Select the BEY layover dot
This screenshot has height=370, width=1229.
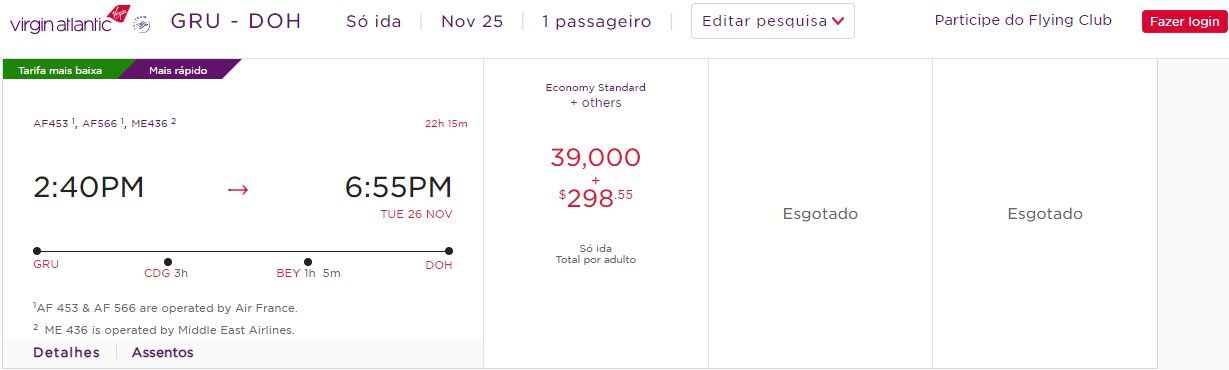[308, 262]
